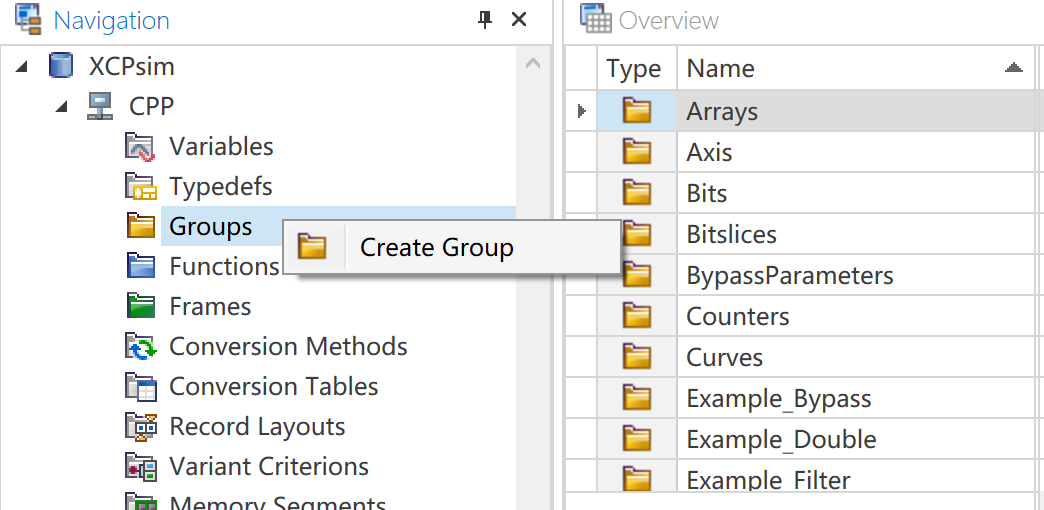This screenshot has height=510, width=1044.
Task: Open the Curves group folder icon
Action: [x=637, y=357]
